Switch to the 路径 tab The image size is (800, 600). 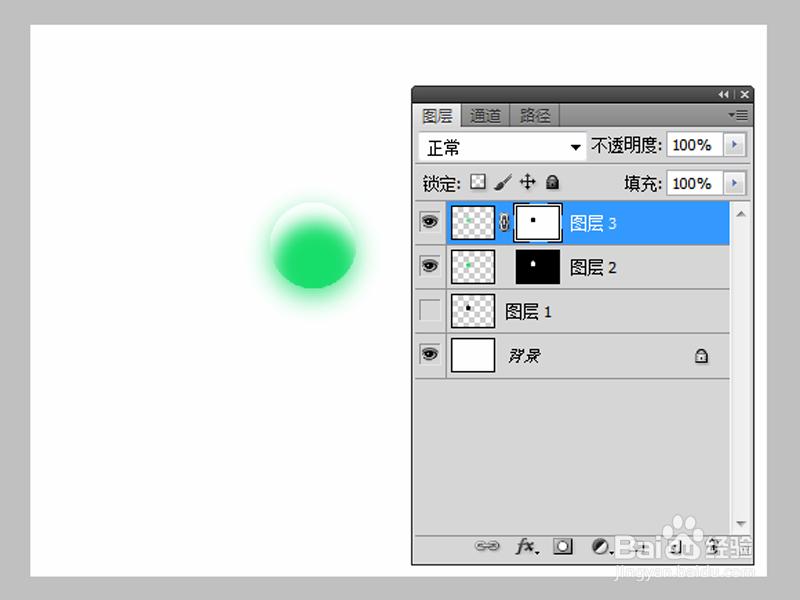pos(535,116)
